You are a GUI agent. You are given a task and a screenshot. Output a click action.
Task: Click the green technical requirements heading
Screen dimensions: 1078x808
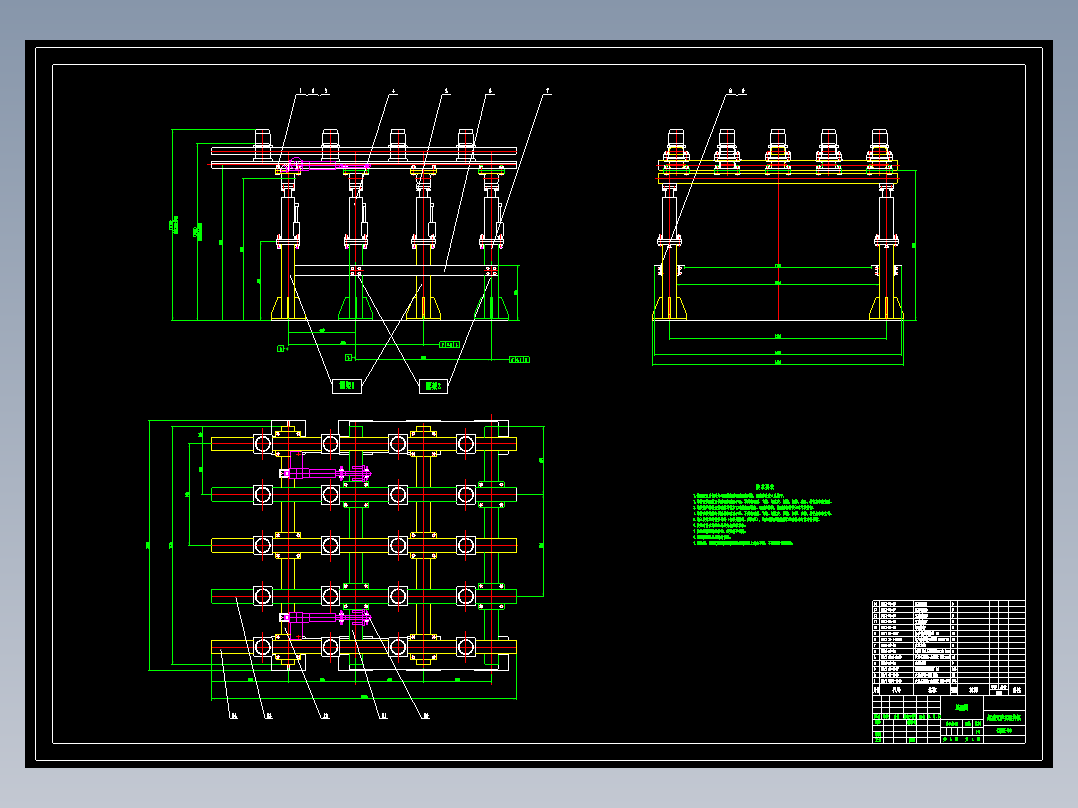click(765, 486)
